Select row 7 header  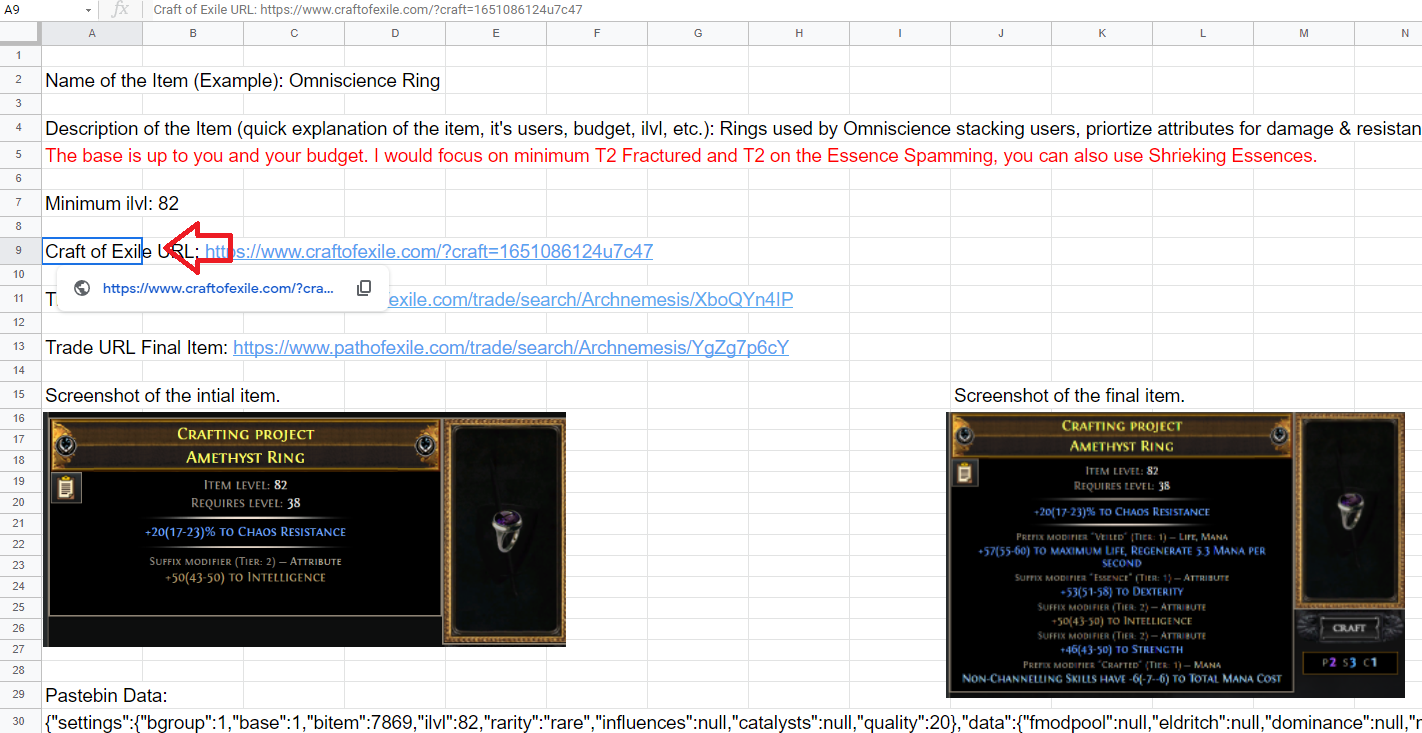[20, 203]
